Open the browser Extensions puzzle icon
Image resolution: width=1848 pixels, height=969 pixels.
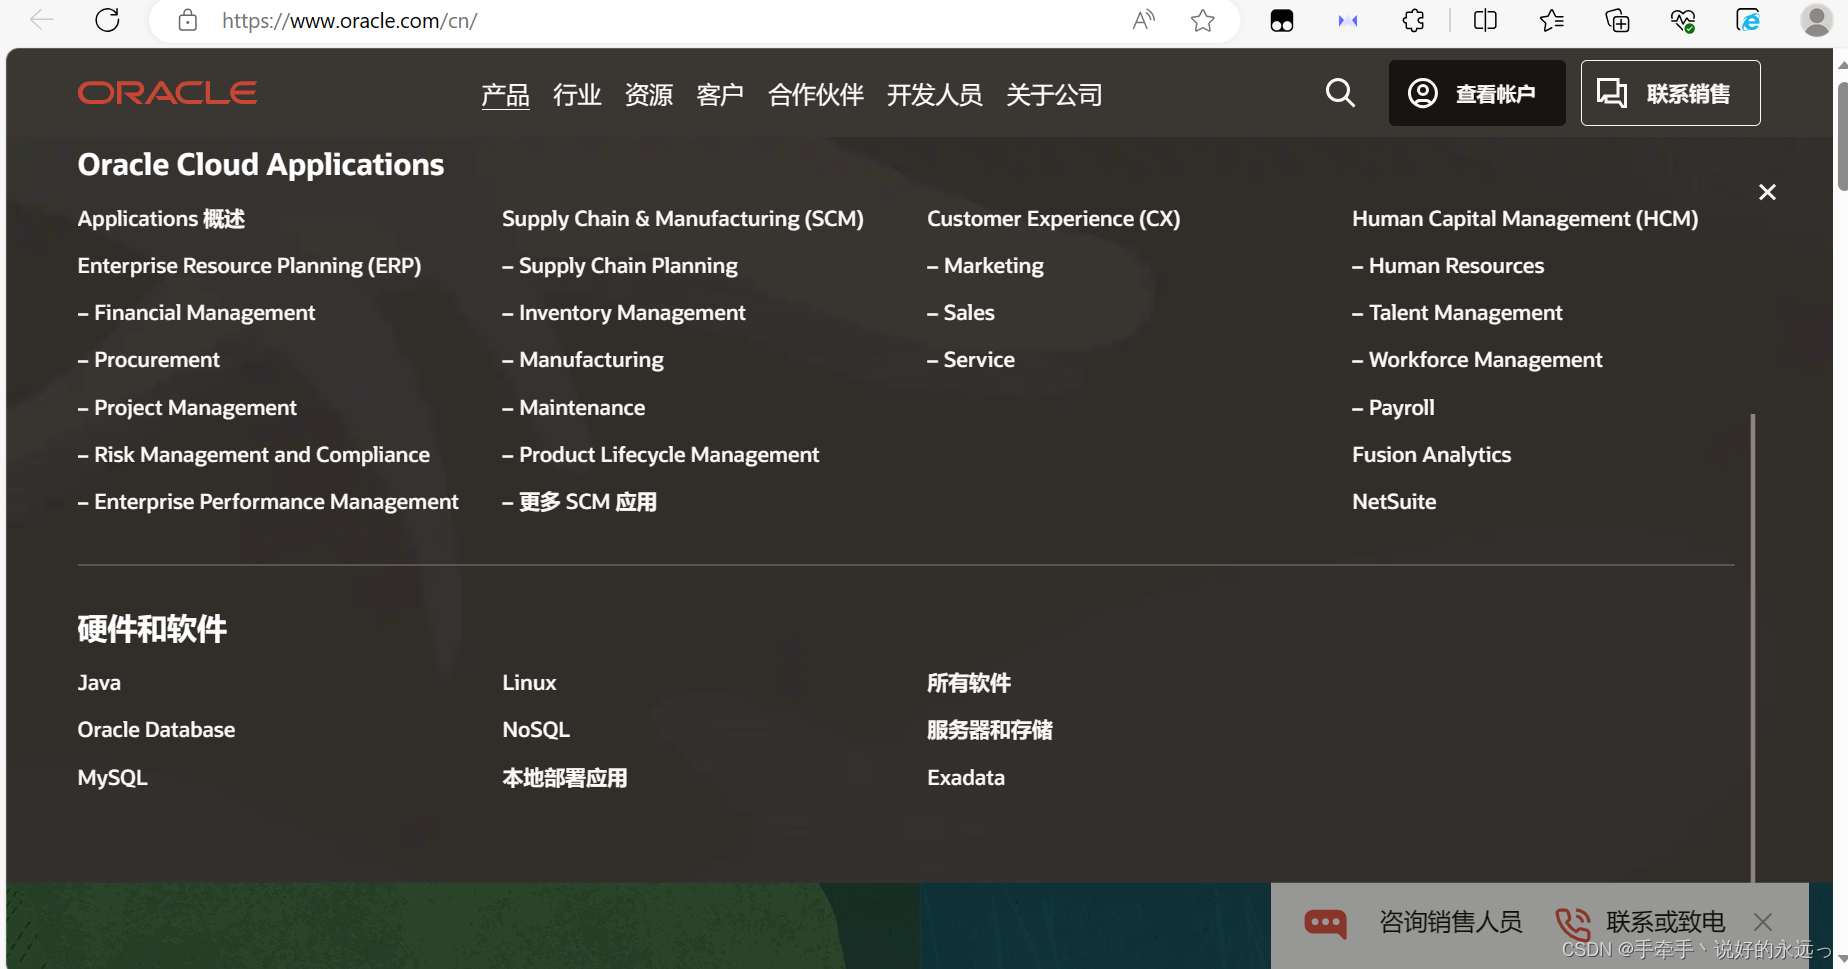pos(1412,20)
